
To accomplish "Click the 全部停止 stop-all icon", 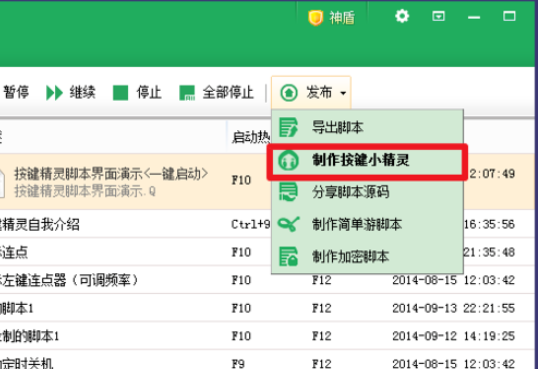I will point(187,93).
